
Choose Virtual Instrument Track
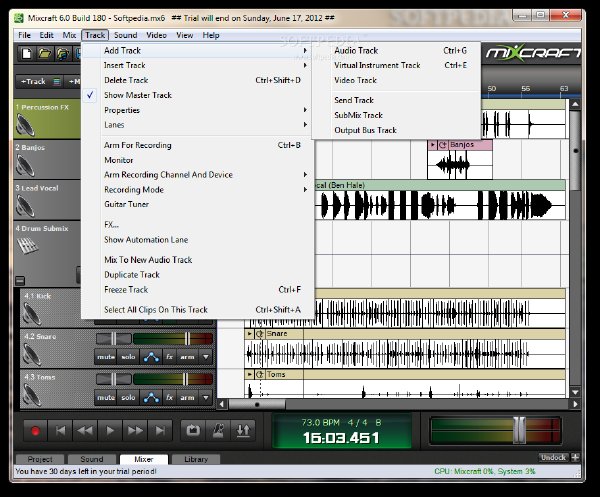(x=396, y=65)
